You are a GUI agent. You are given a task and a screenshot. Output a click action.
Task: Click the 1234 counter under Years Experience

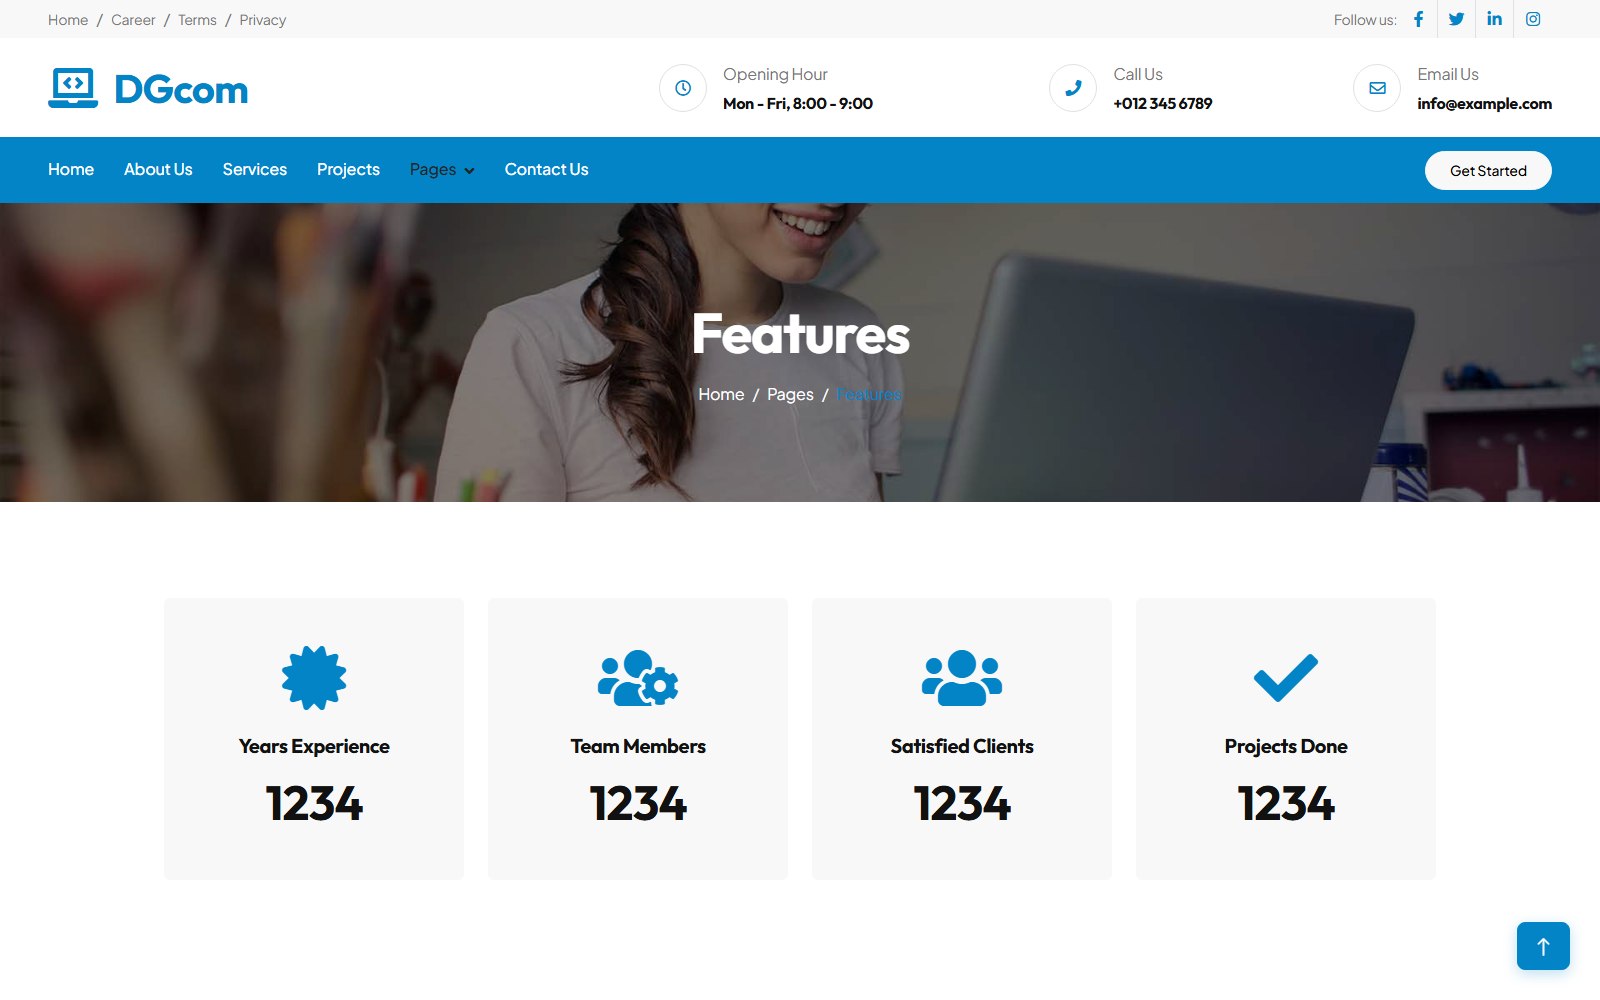click(314, 804)
